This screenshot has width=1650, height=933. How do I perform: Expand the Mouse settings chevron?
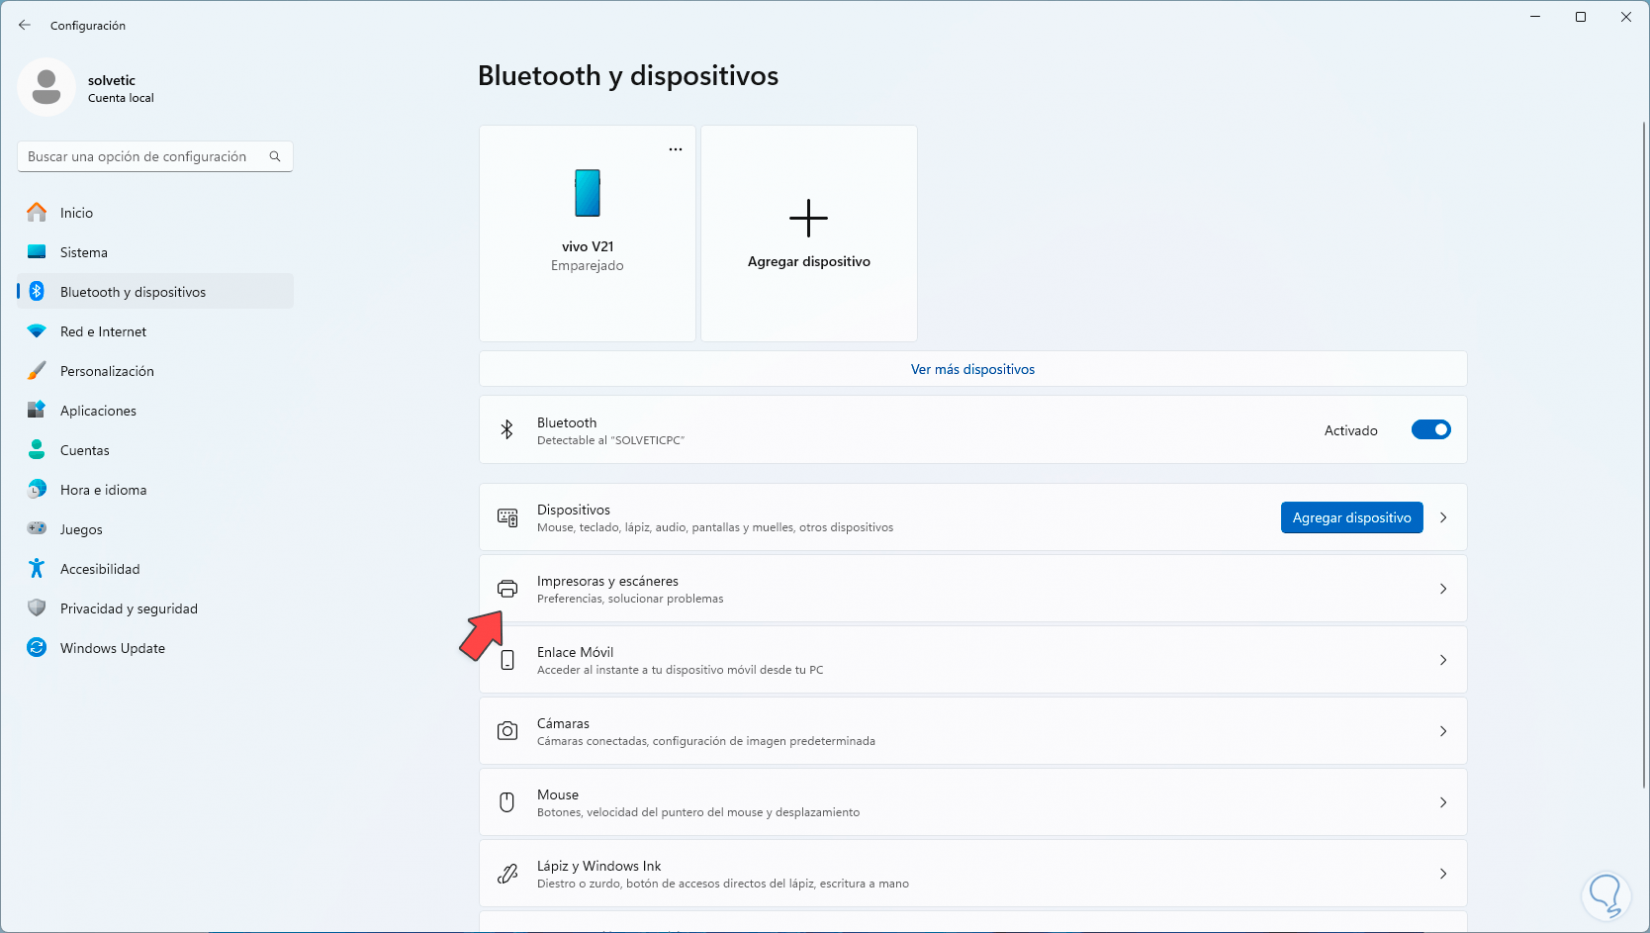1443,802
